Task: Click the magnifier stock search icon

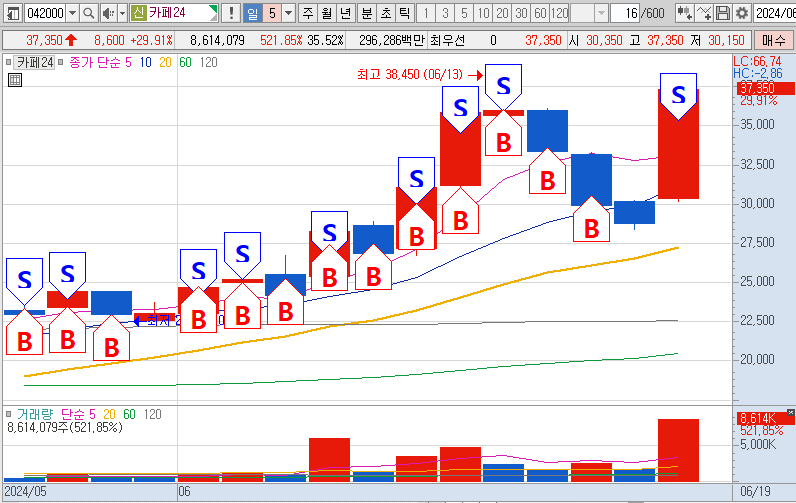Action: (x=88, y=13)
